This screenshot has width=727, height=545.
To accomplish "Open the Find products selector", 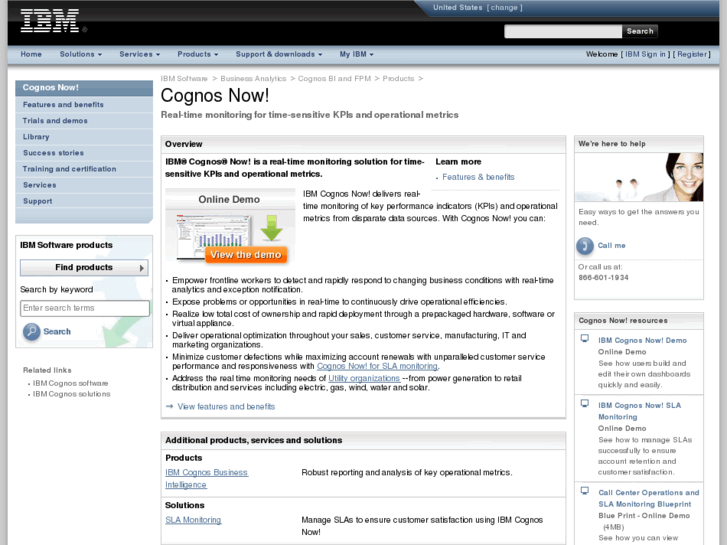I will pos(84,268).
